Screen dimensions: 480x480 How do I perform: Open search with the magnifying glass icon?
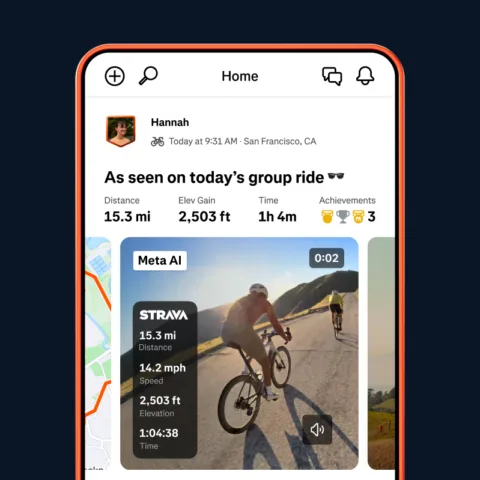click(x=148, y=76)
